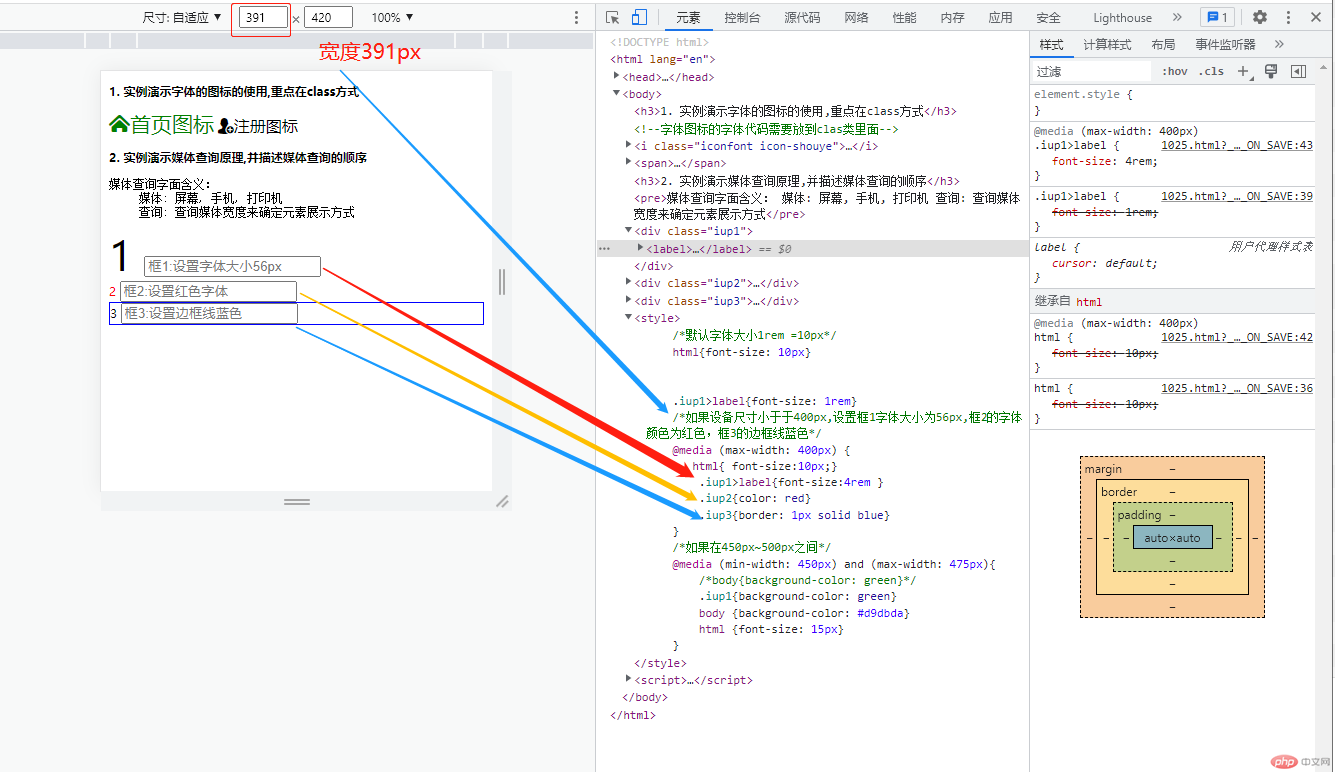The image size is (1335, 772).
Task: Expand the script element node
Action: coord(629,679)
